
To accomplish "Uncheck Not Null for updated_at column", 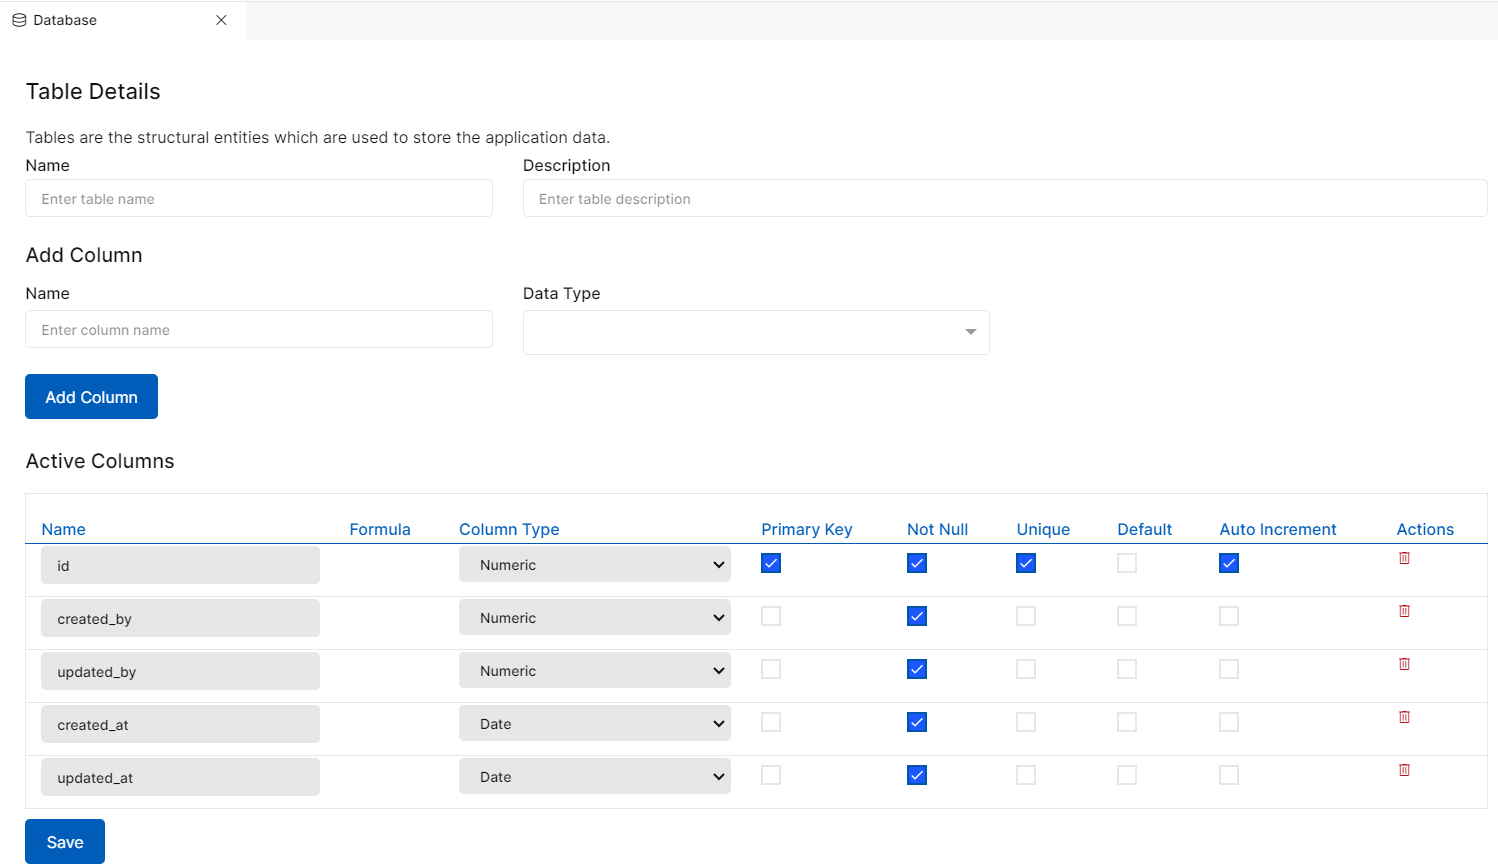I will (917, 775).
